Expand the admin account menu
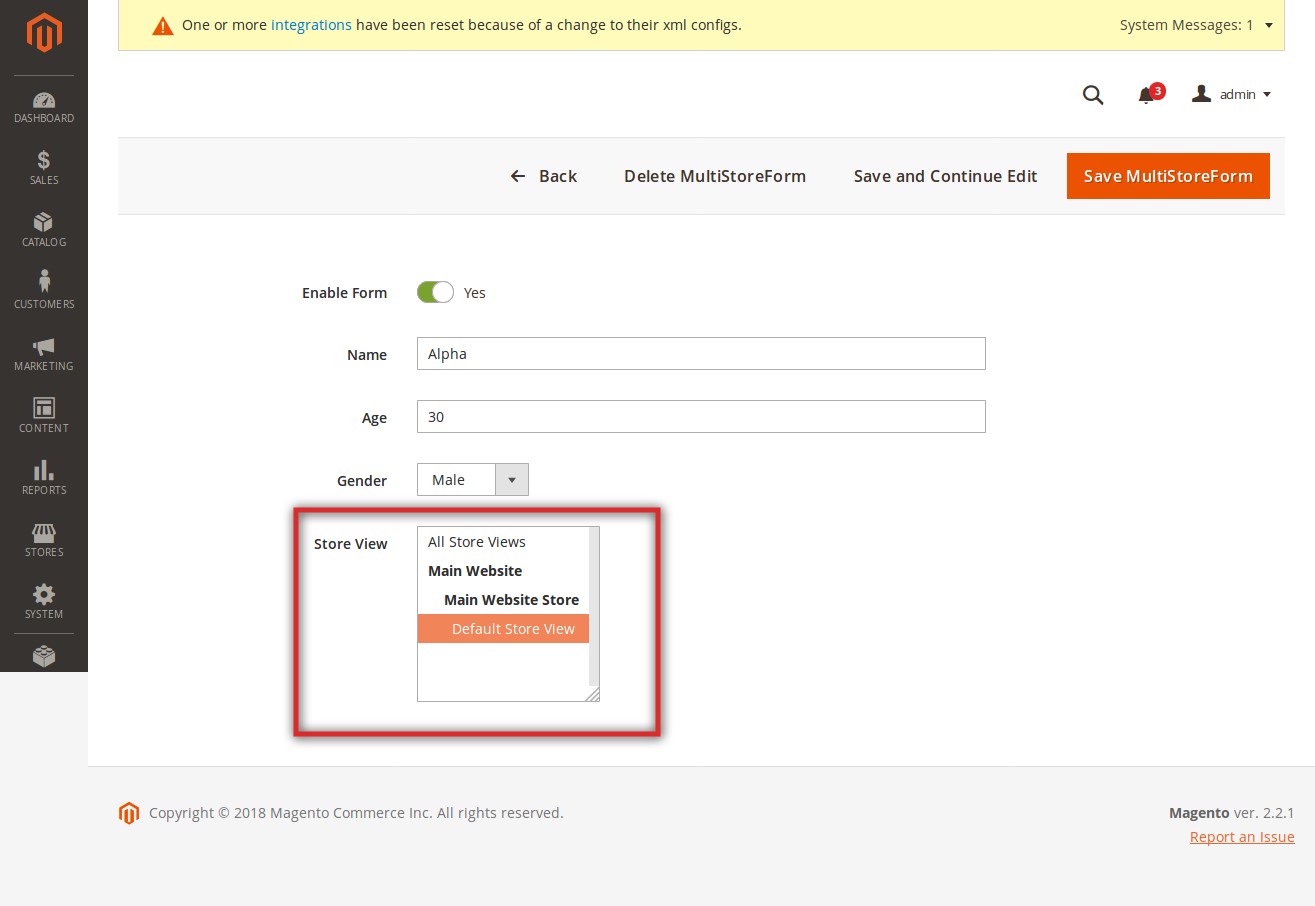The width and height of the screenshot is (1315, 906). pyautogui.click(x=1232, y=94)
